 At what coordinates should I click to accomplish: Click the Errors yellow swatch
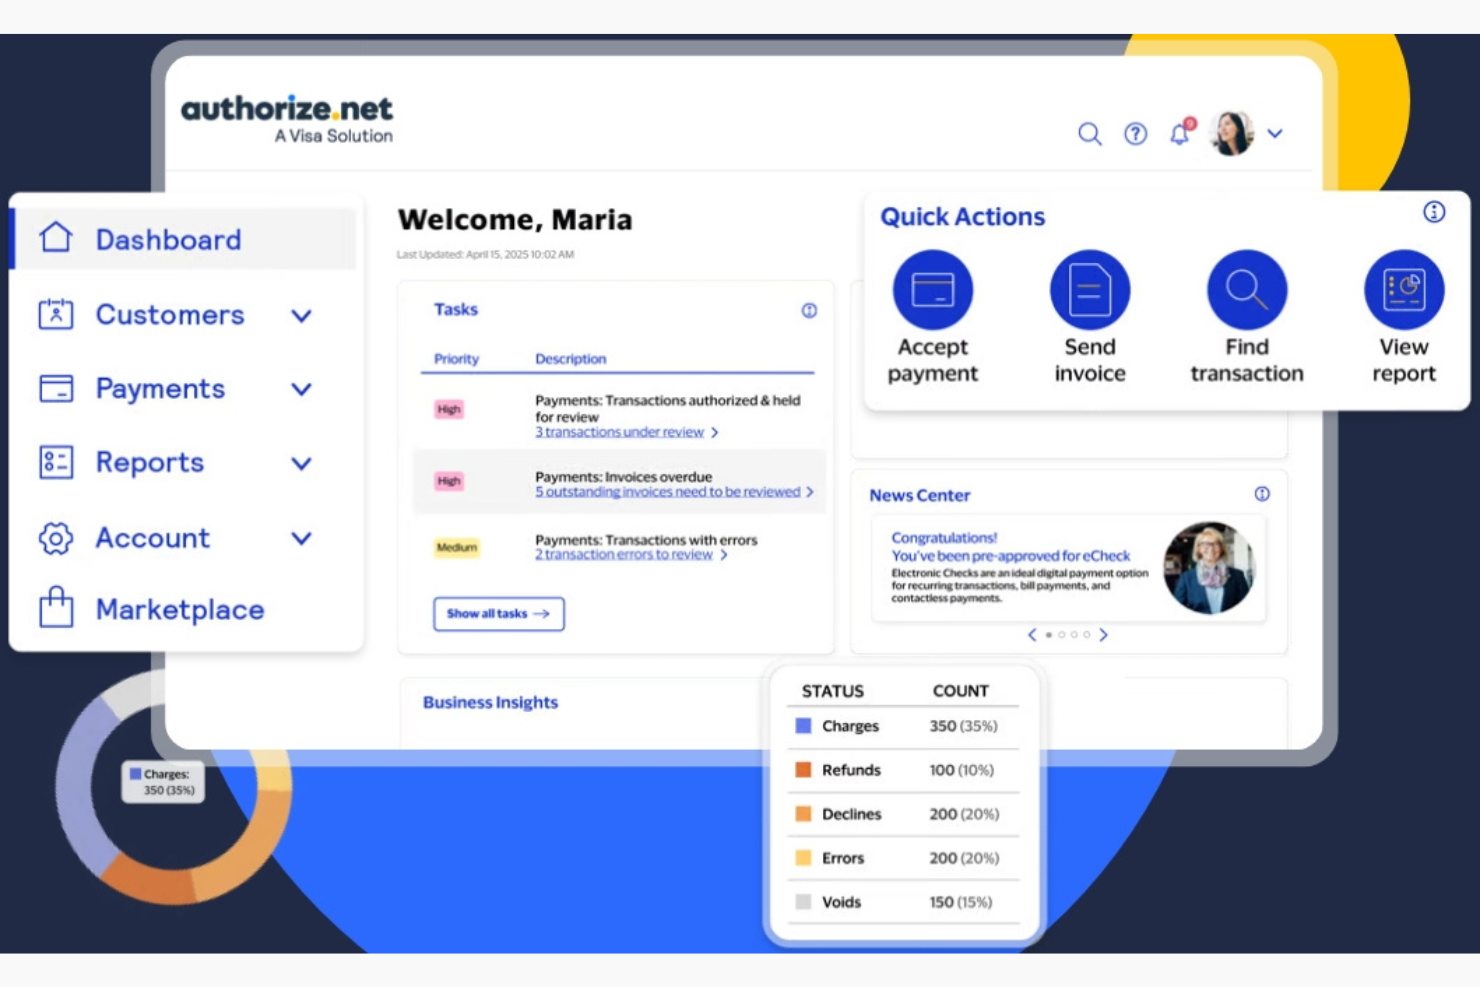[803, 858]
